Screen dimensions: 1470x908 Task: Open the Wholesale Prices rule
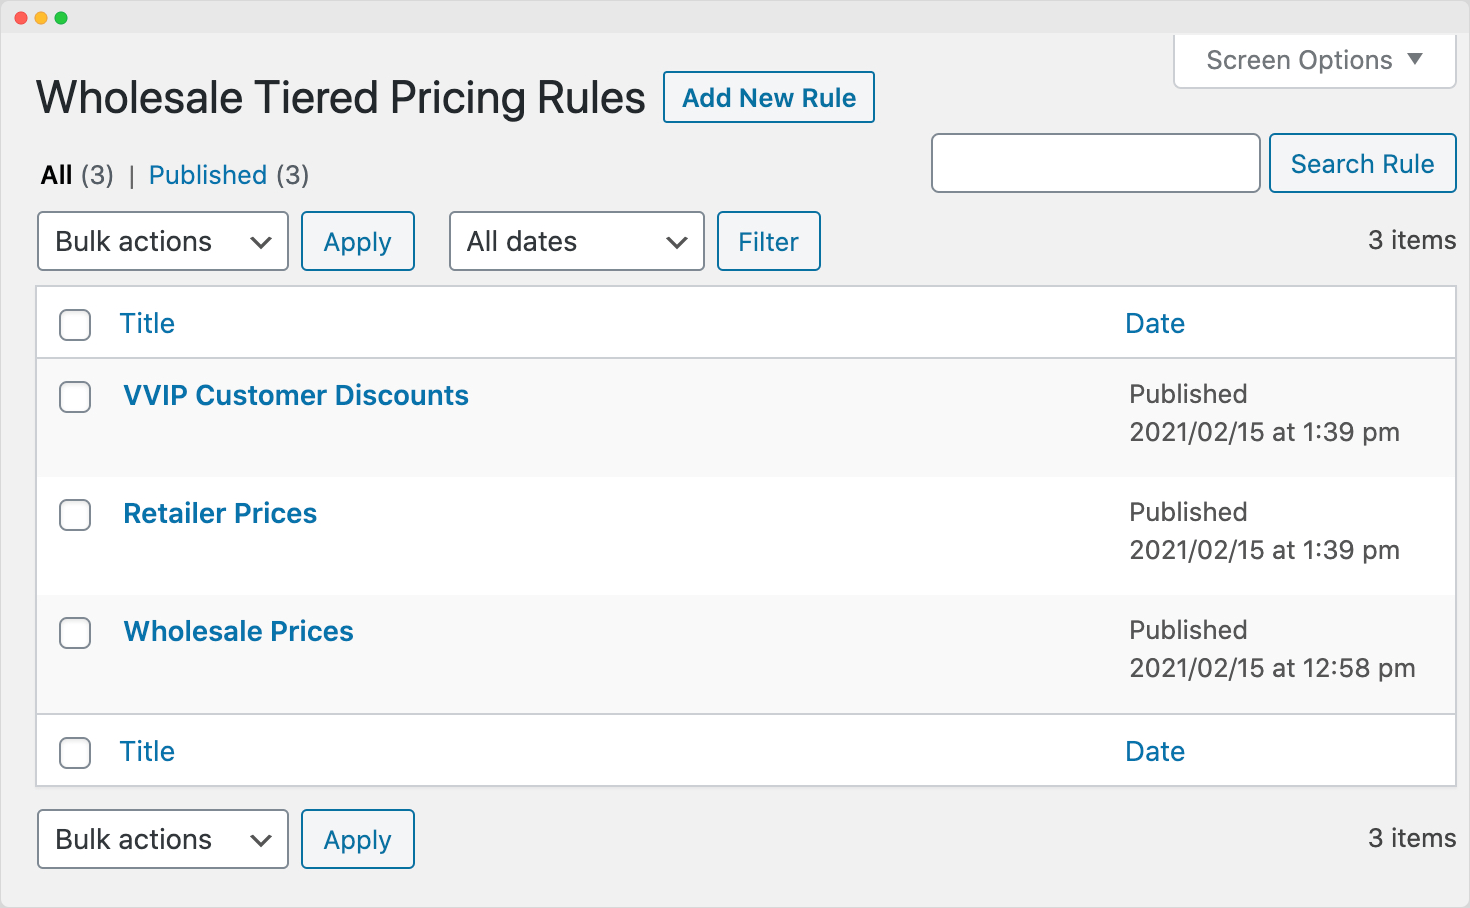click(238, 631)
